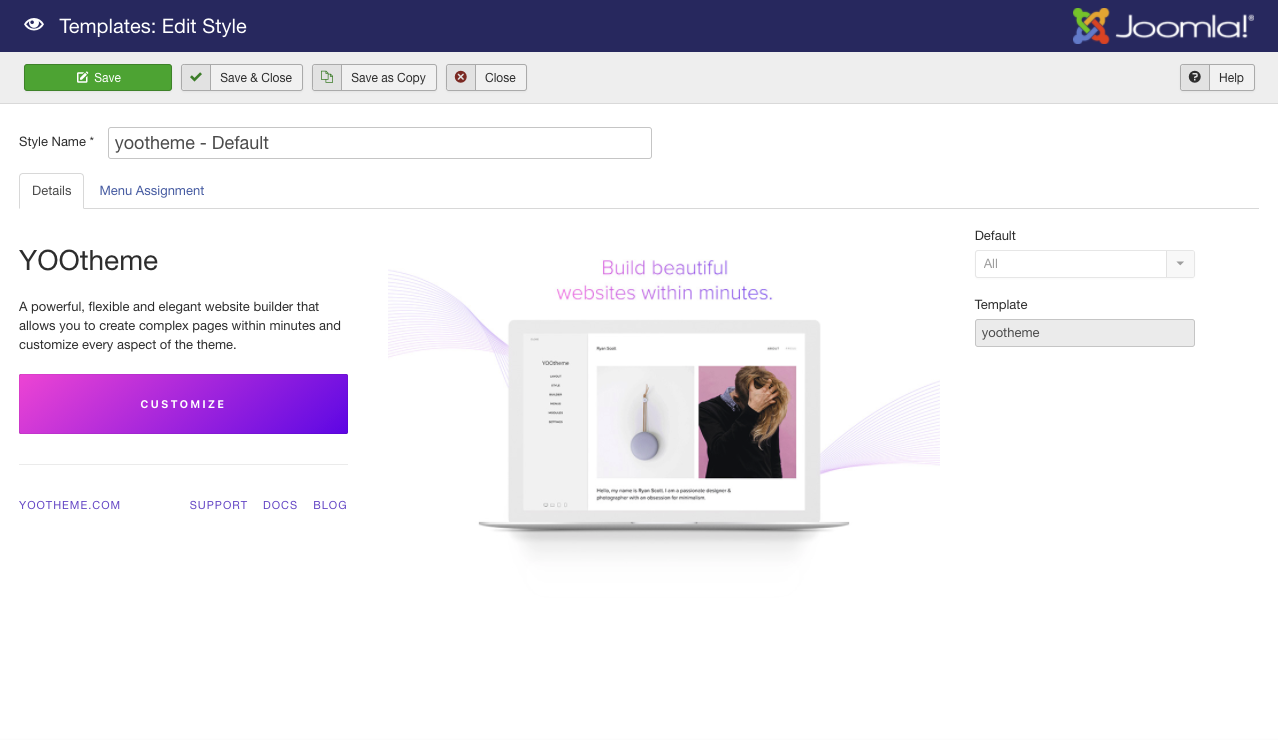
Task: Click the green checkmark icon on Save & Close
Action: click(196, 78)
